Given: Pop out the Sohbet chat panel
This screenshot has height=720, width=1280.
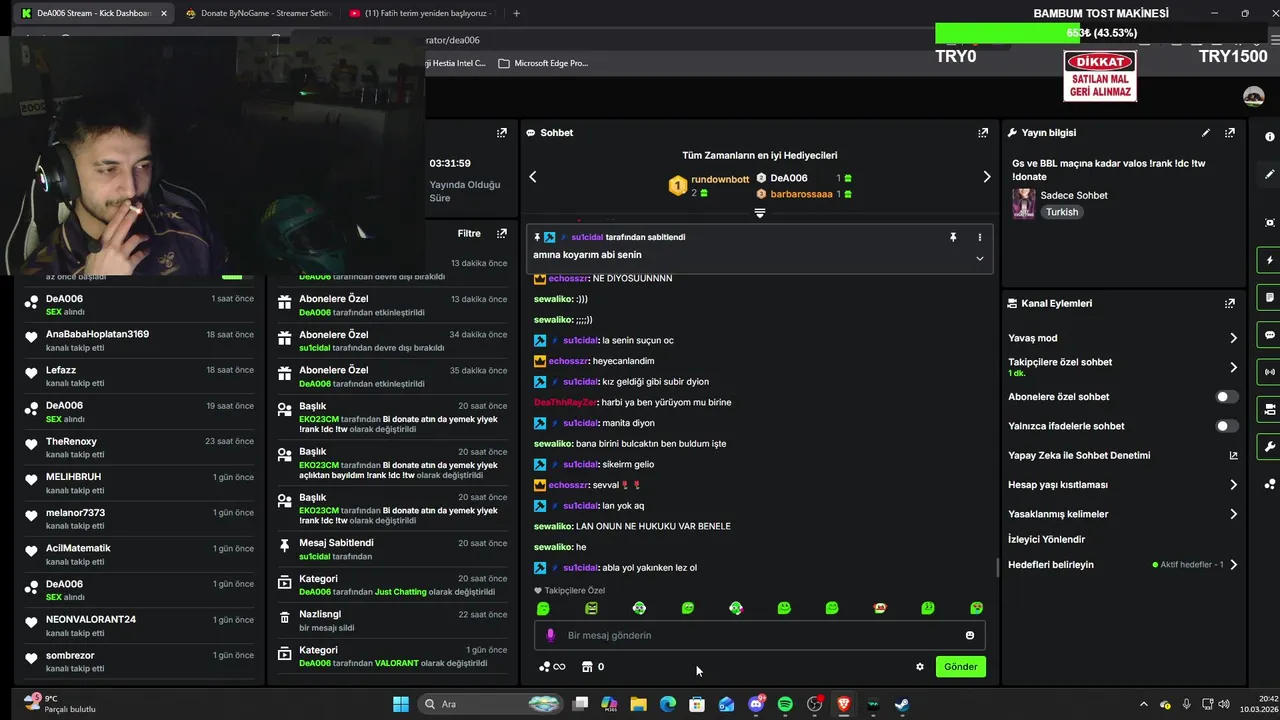Looking at the screenshot, I should (x=983, y=132).
